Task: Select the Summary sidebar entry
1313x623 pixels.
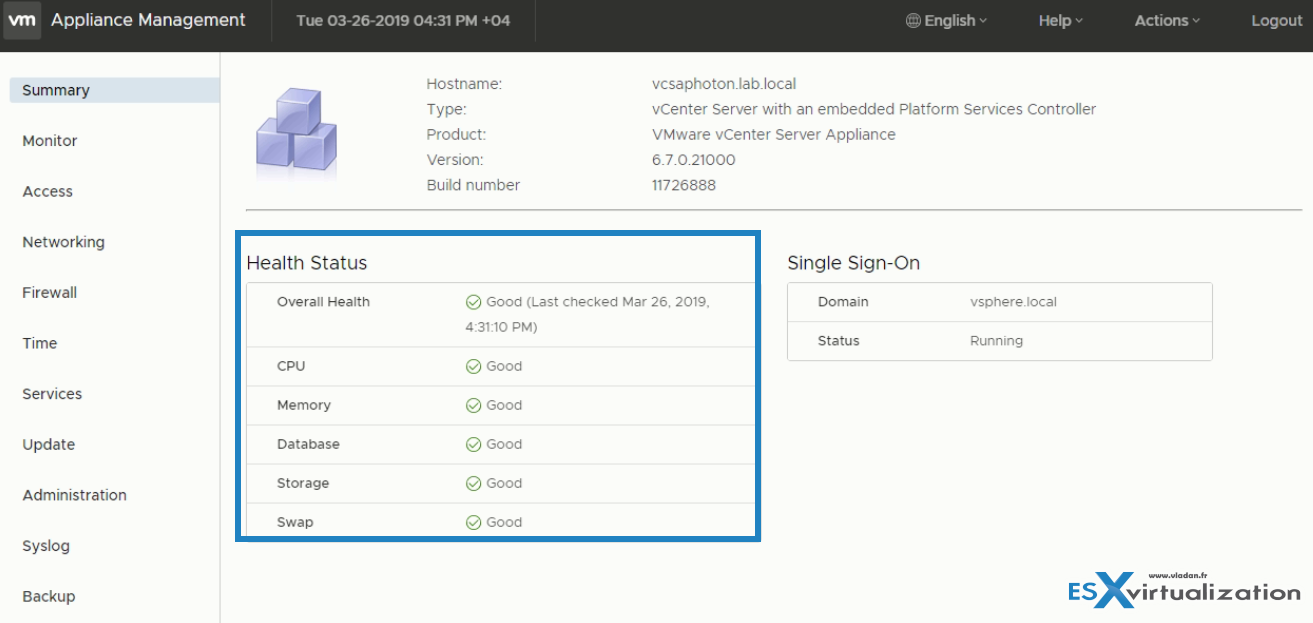Action: 55,89
